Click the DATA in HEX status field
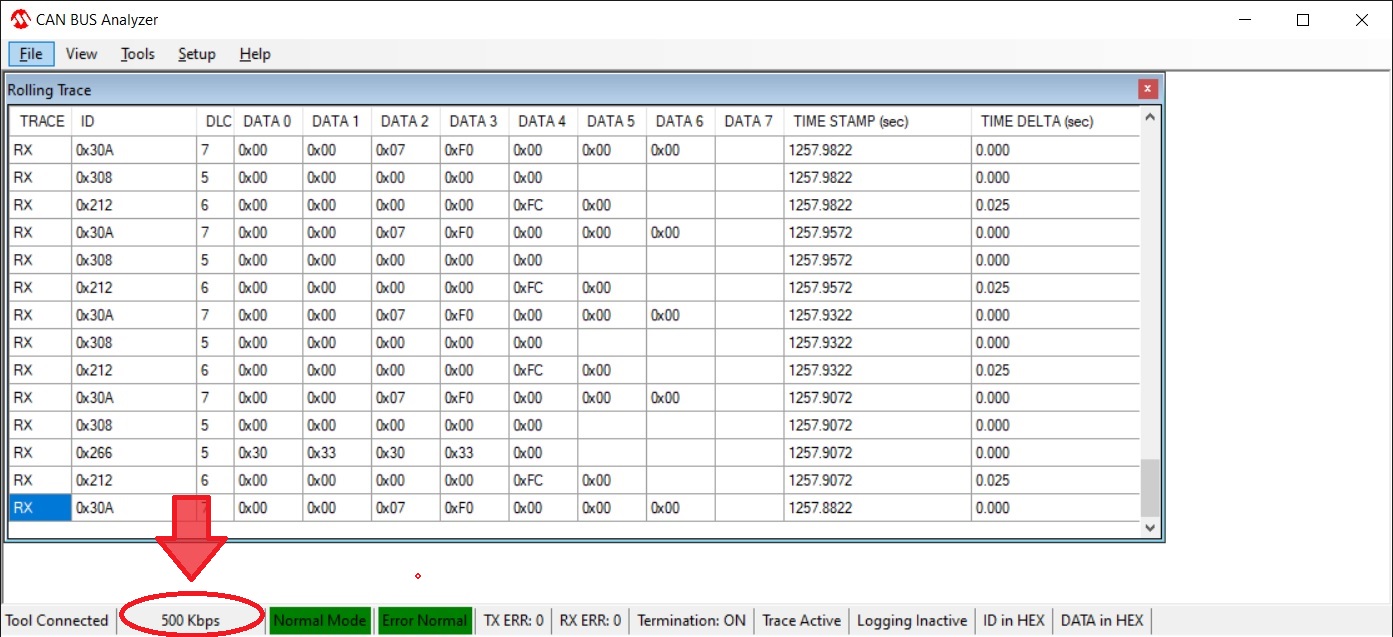1393x637 pixels. pos(1101,620)
